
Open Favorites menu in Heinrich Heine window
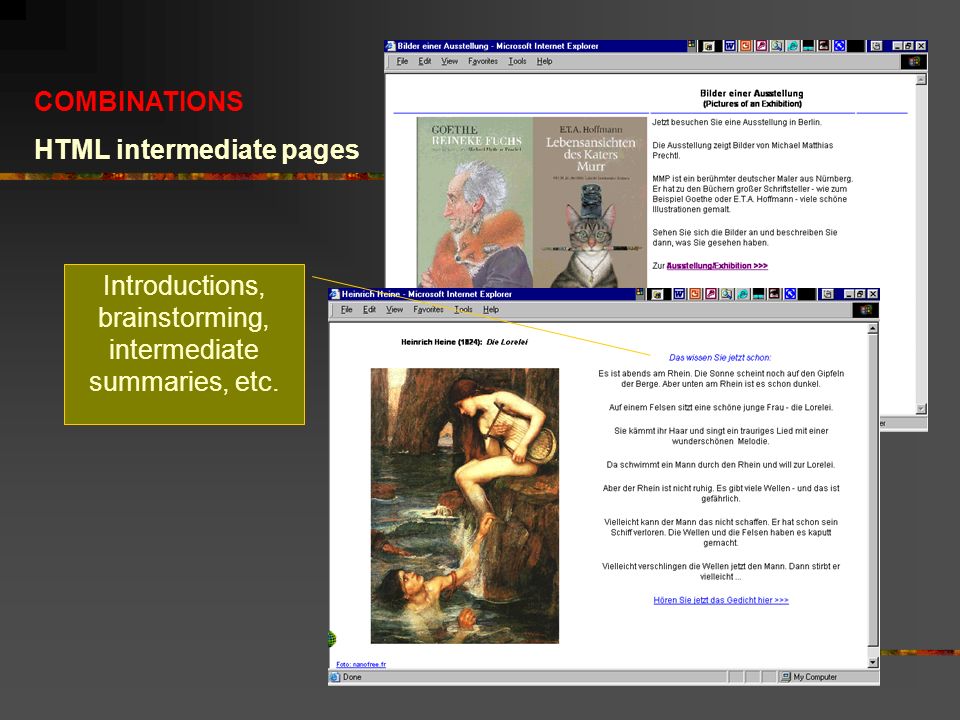pos(428,310)
